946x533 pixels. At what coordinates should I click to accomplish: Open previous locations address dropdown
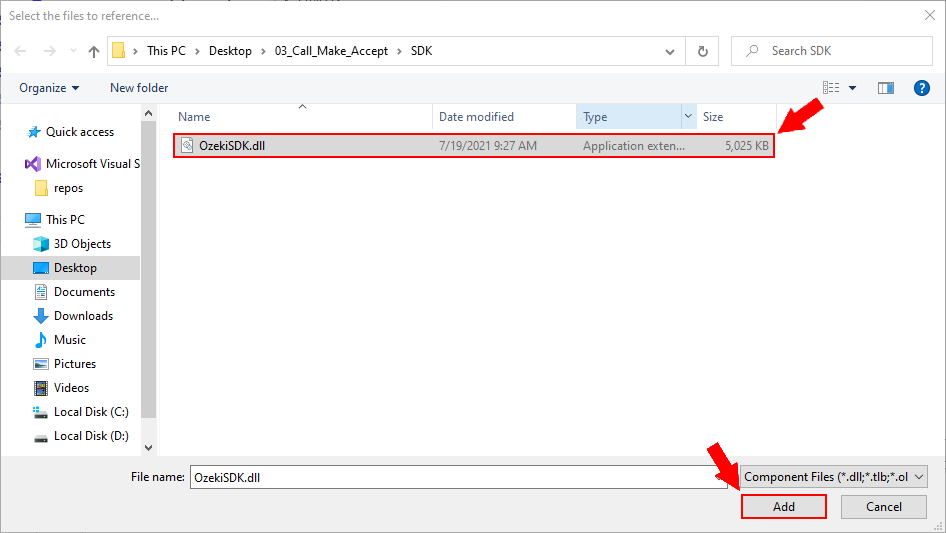coord(670,51)
